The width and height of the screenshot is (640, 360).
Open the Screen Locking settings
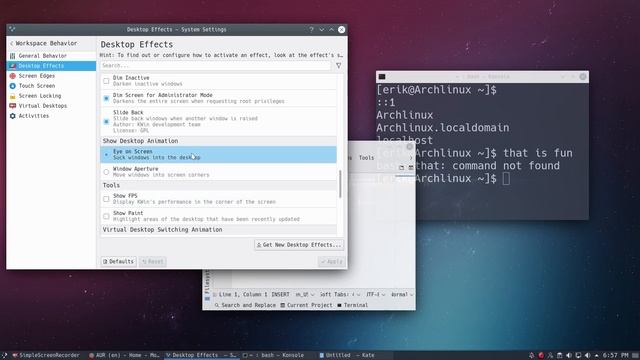pos(51,96)
